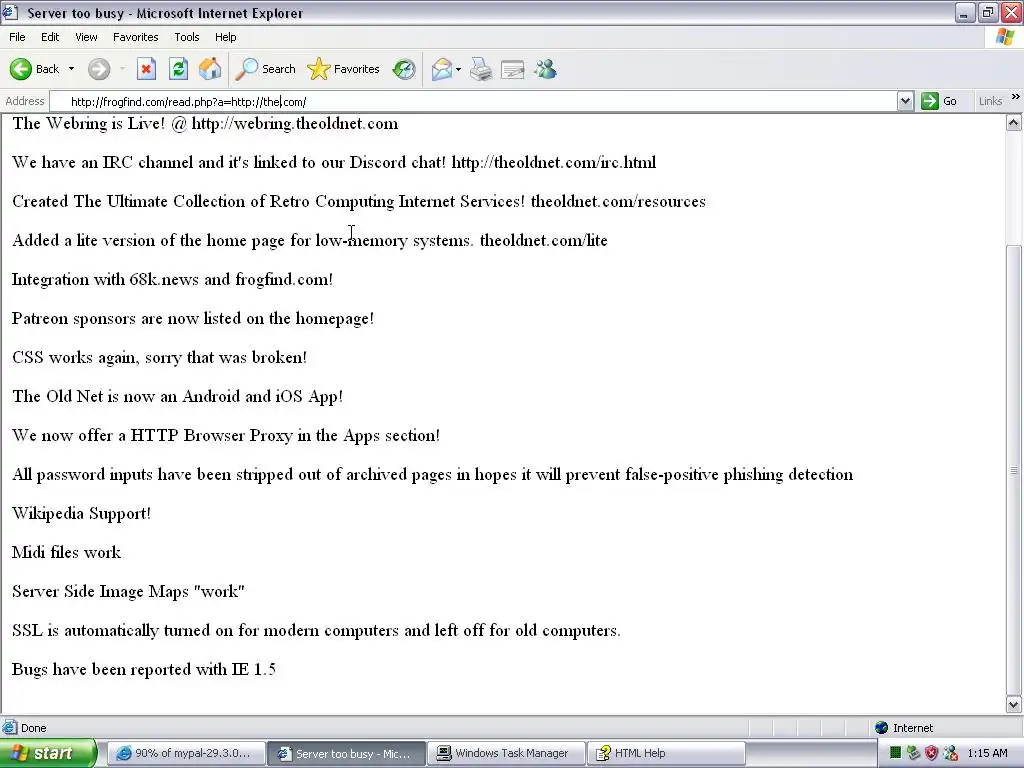Image resolution: width=1024 pixels, height=768 pixels.
Task: Open the Search pane from toolbar
Action: [x=266, y=69]
